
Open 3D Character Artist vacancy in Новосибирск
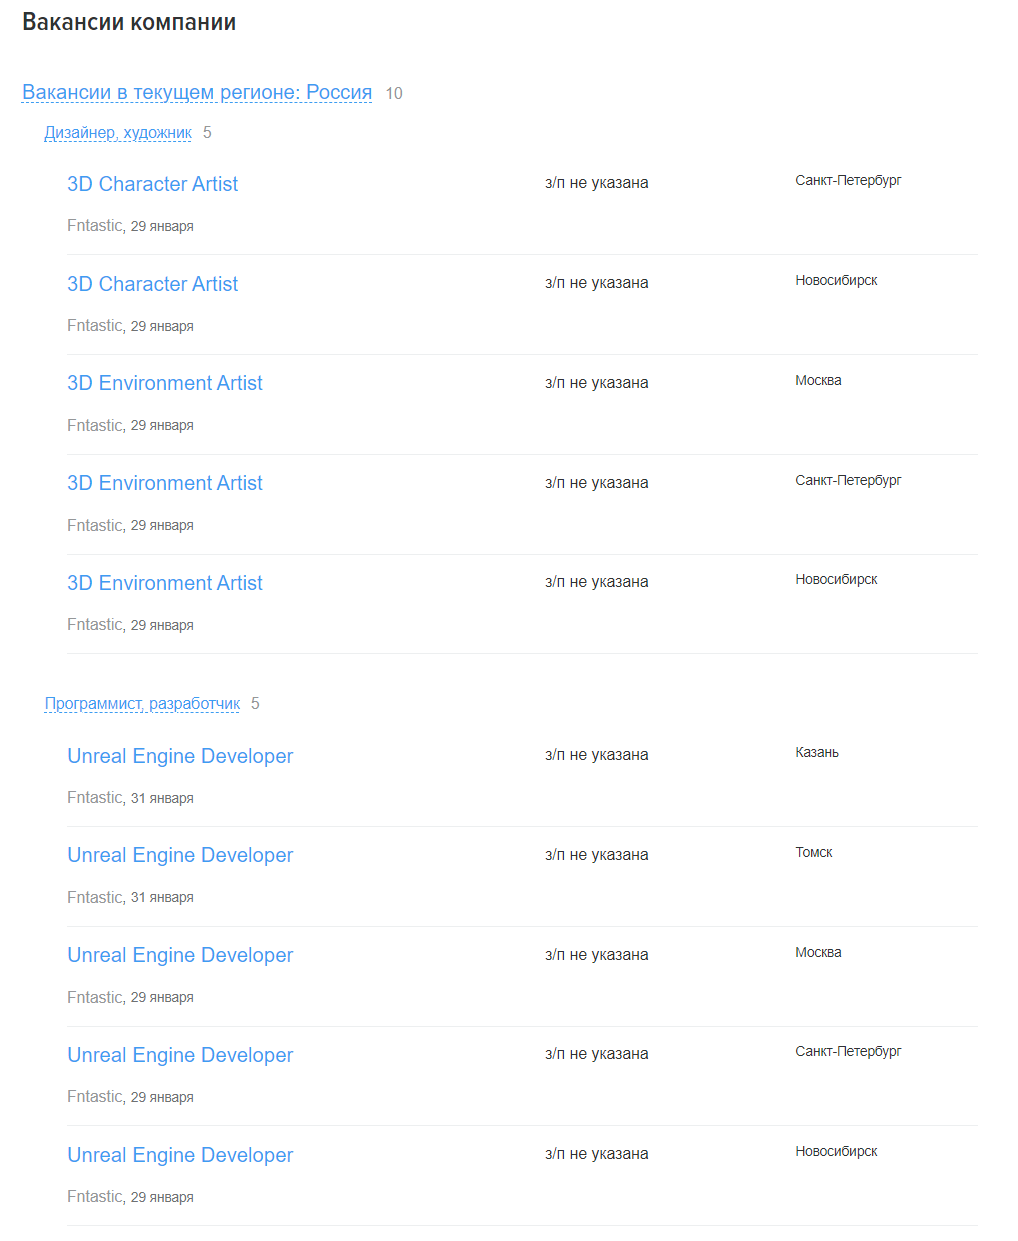(152, 284)
